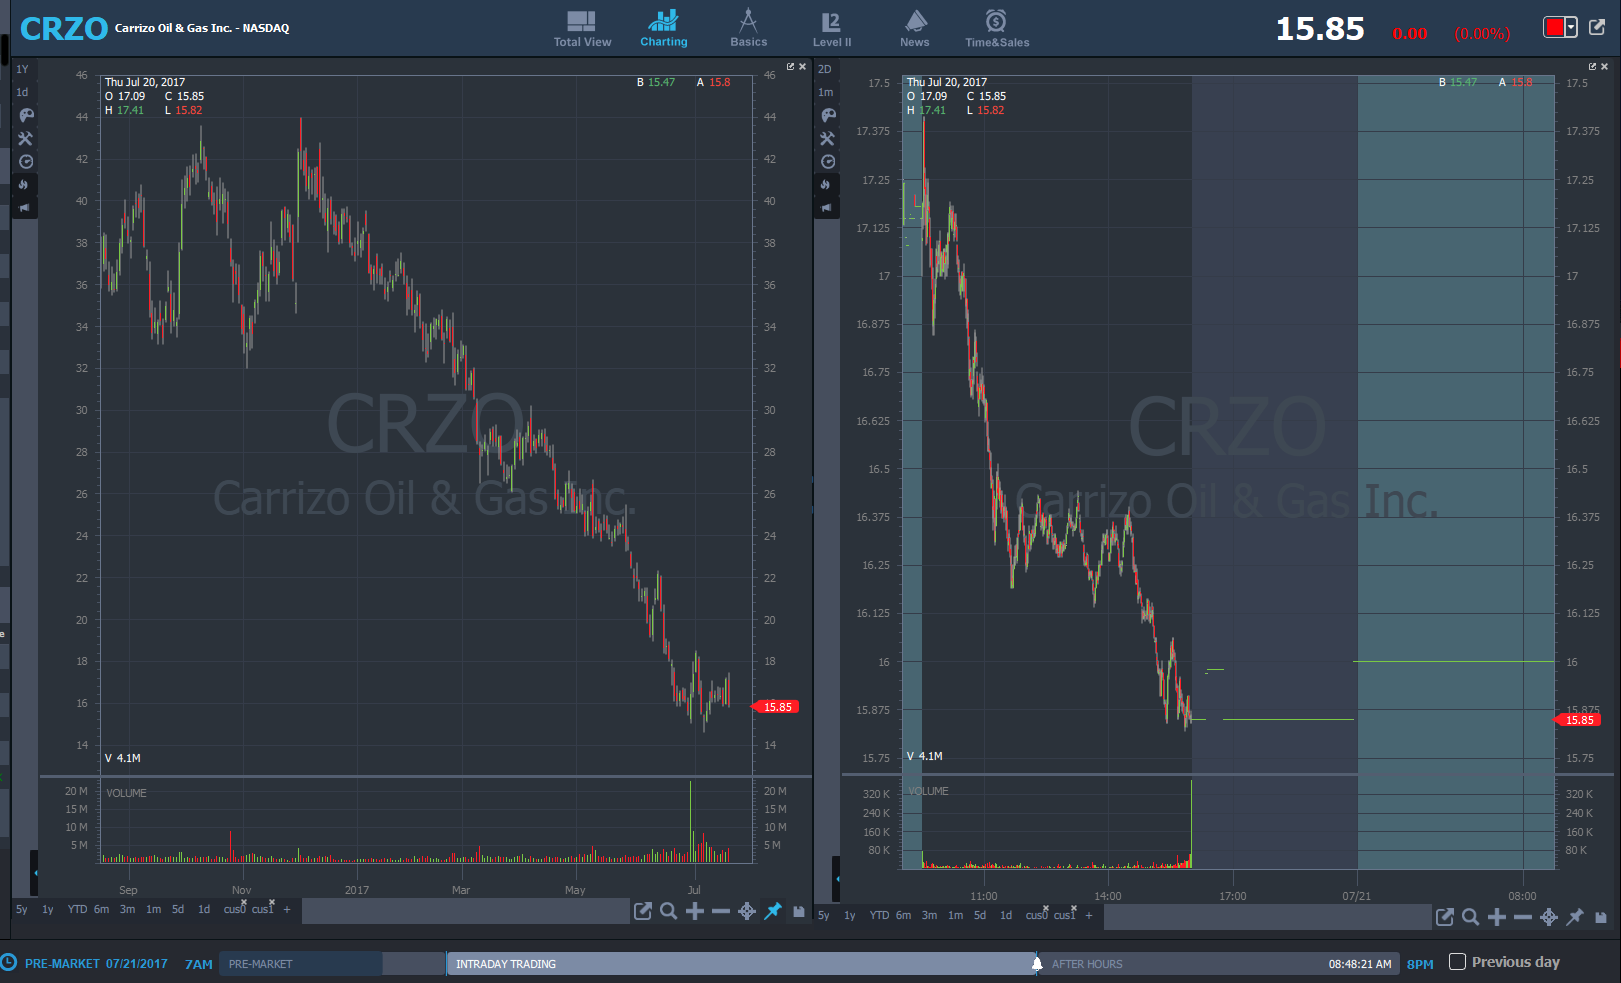The height and width of the screenshot is (983, 1621).
Task: Open the right chart palette/color settings
Action: tap(828, 115)
